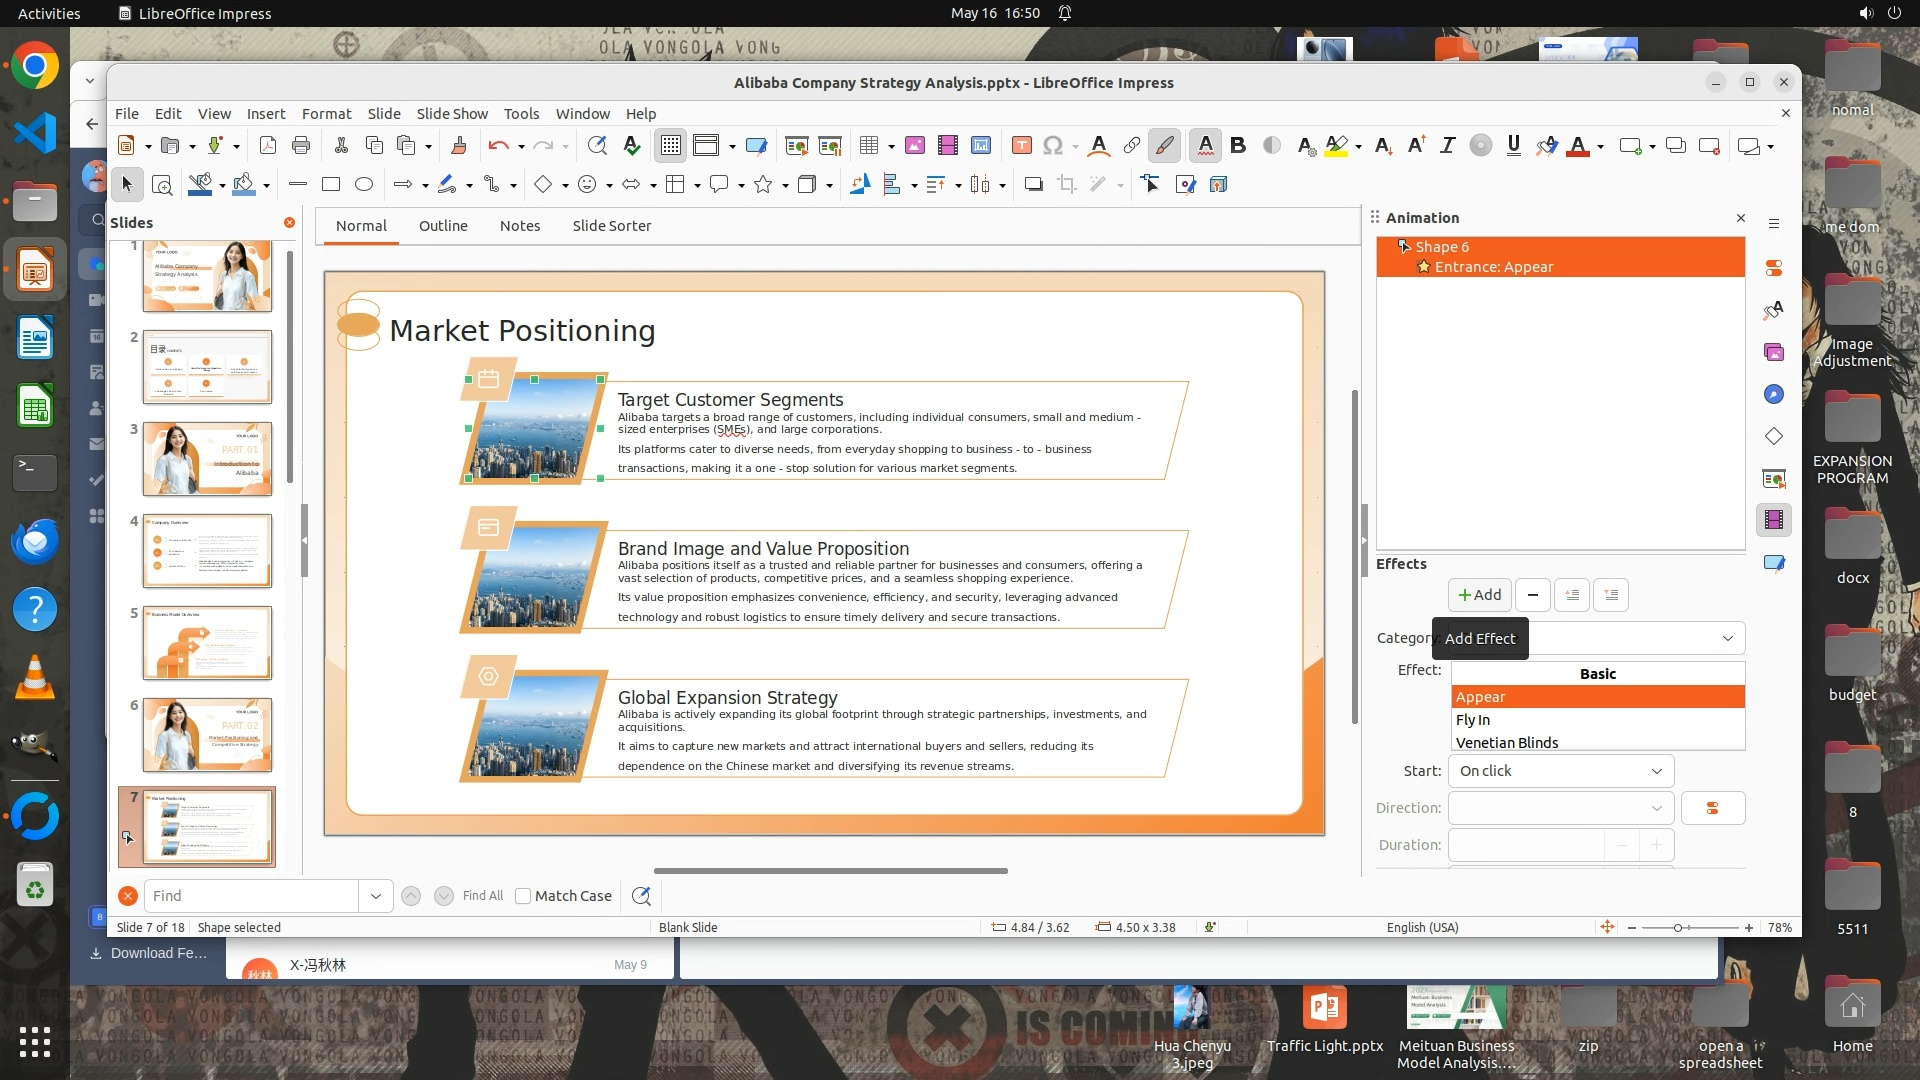This screenshot has height=1080, width=1920.
Task: Select slide 5 thumbnail
Action: coord(207,643)
